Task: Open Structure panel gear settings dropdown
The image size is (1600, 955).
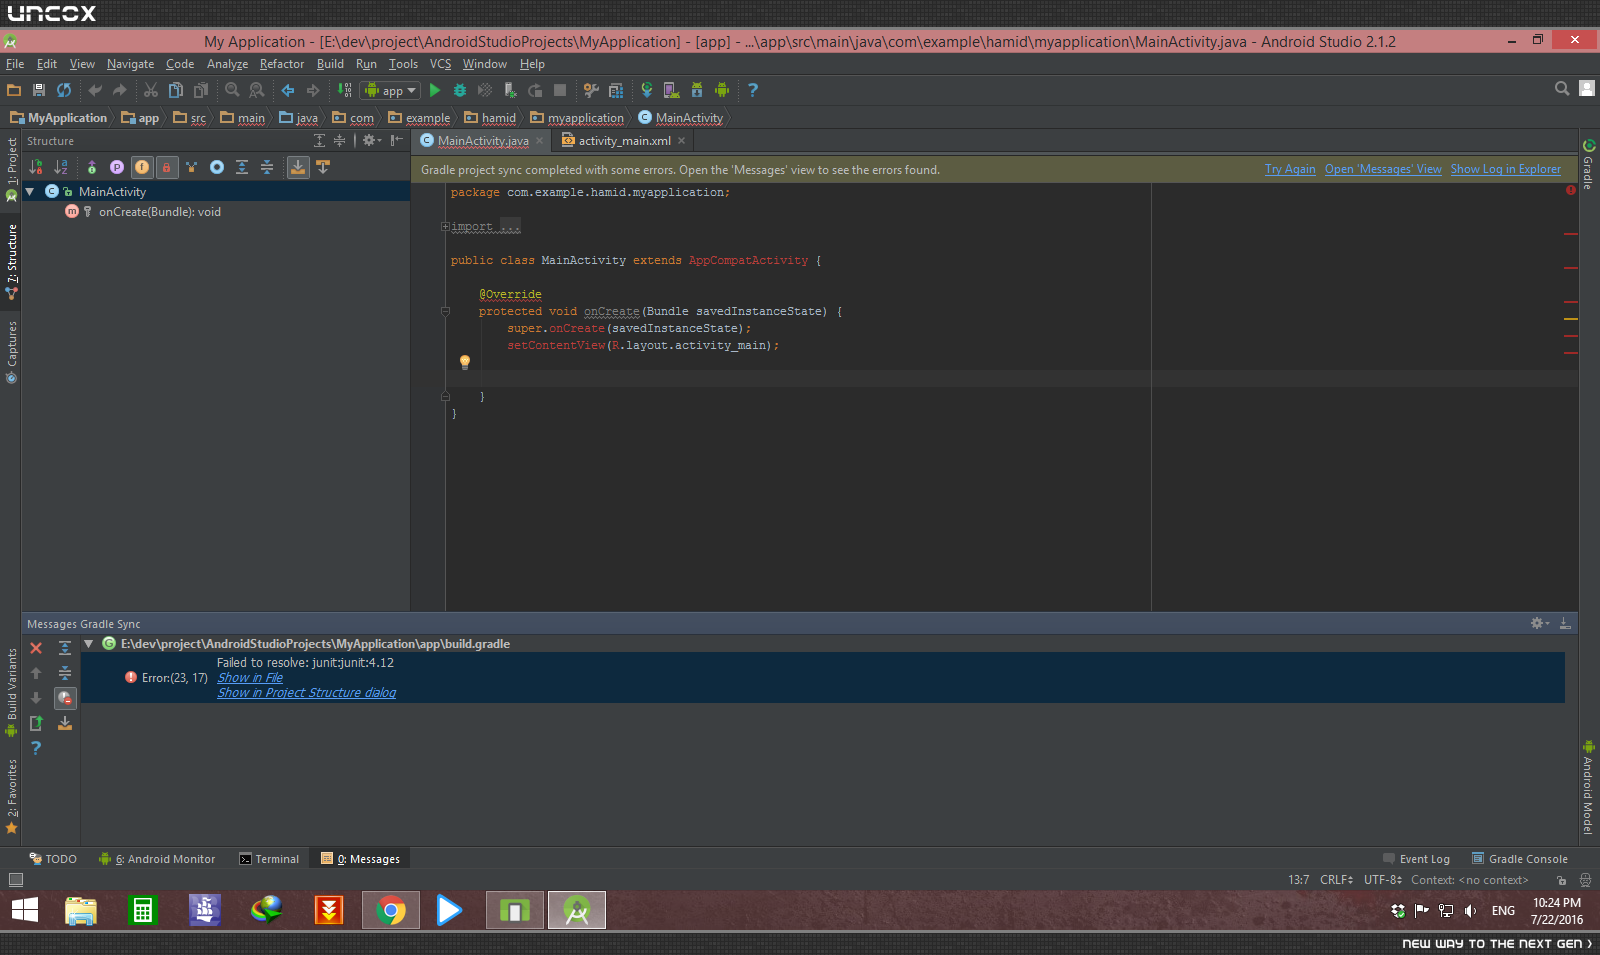Action: pos(371,141)
